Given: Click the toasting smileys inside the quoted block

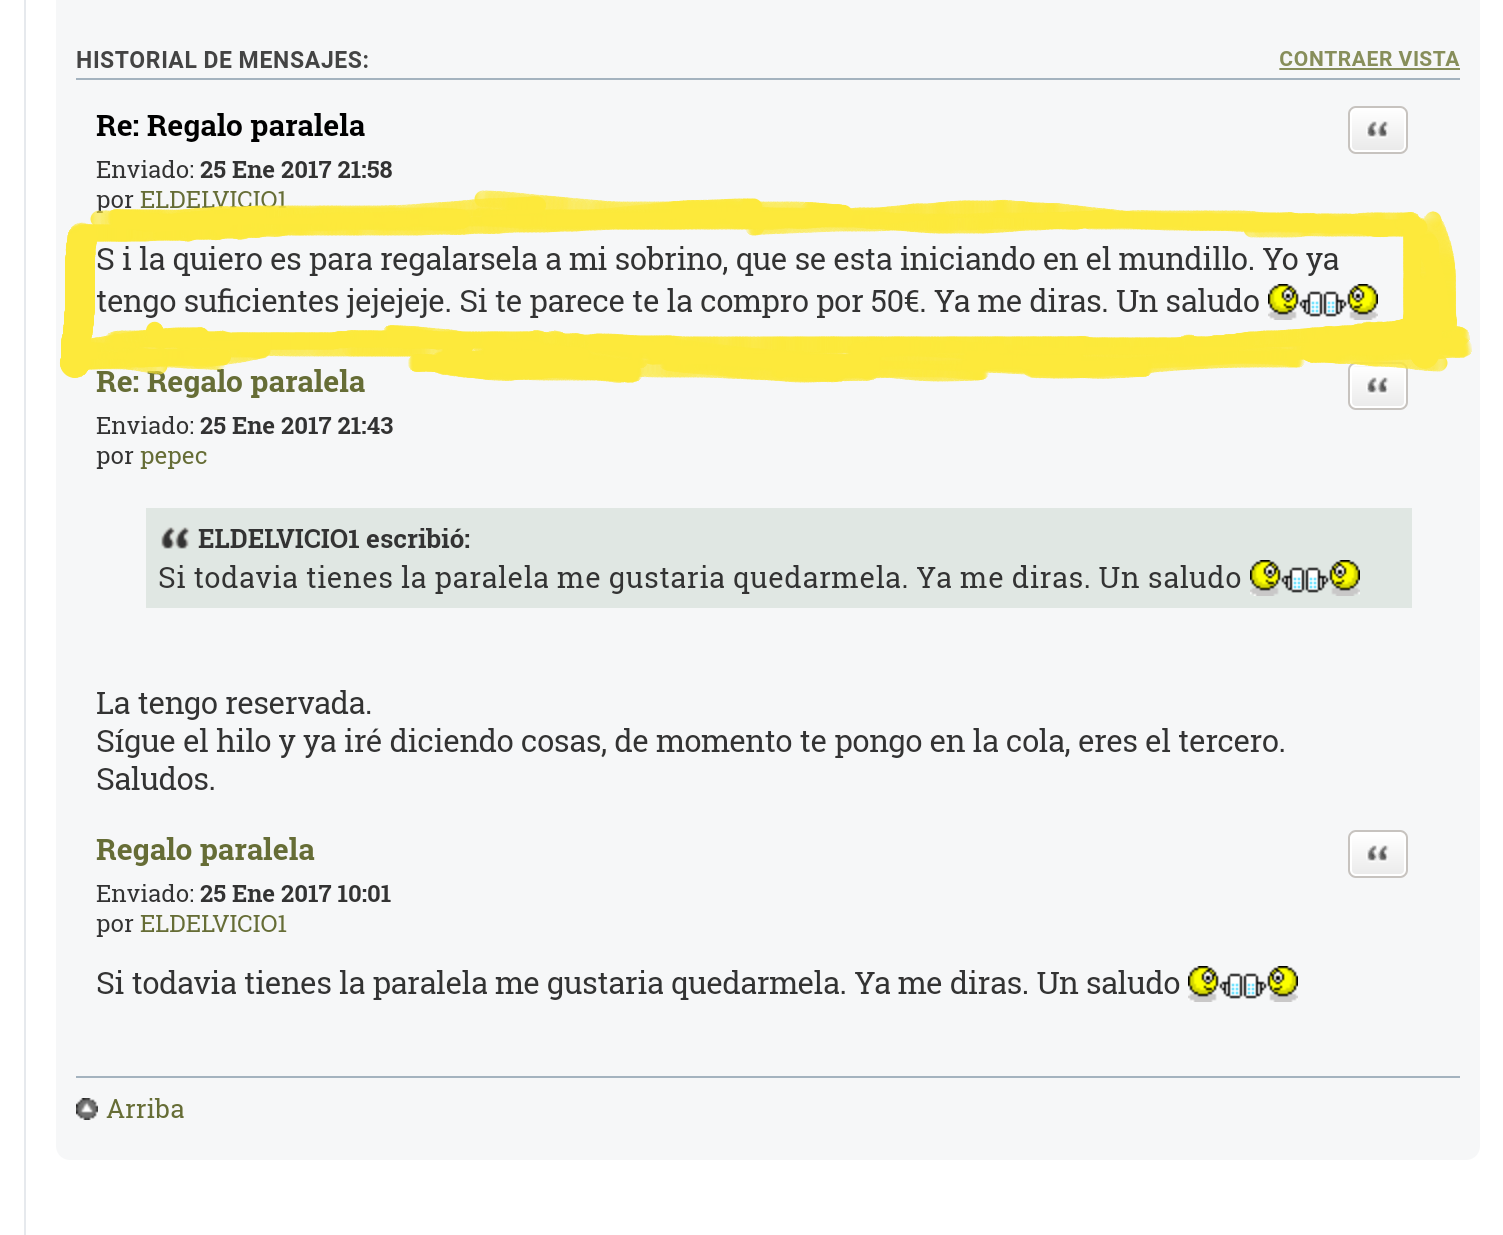Looking at the screenshot, I should [1304, 578].
